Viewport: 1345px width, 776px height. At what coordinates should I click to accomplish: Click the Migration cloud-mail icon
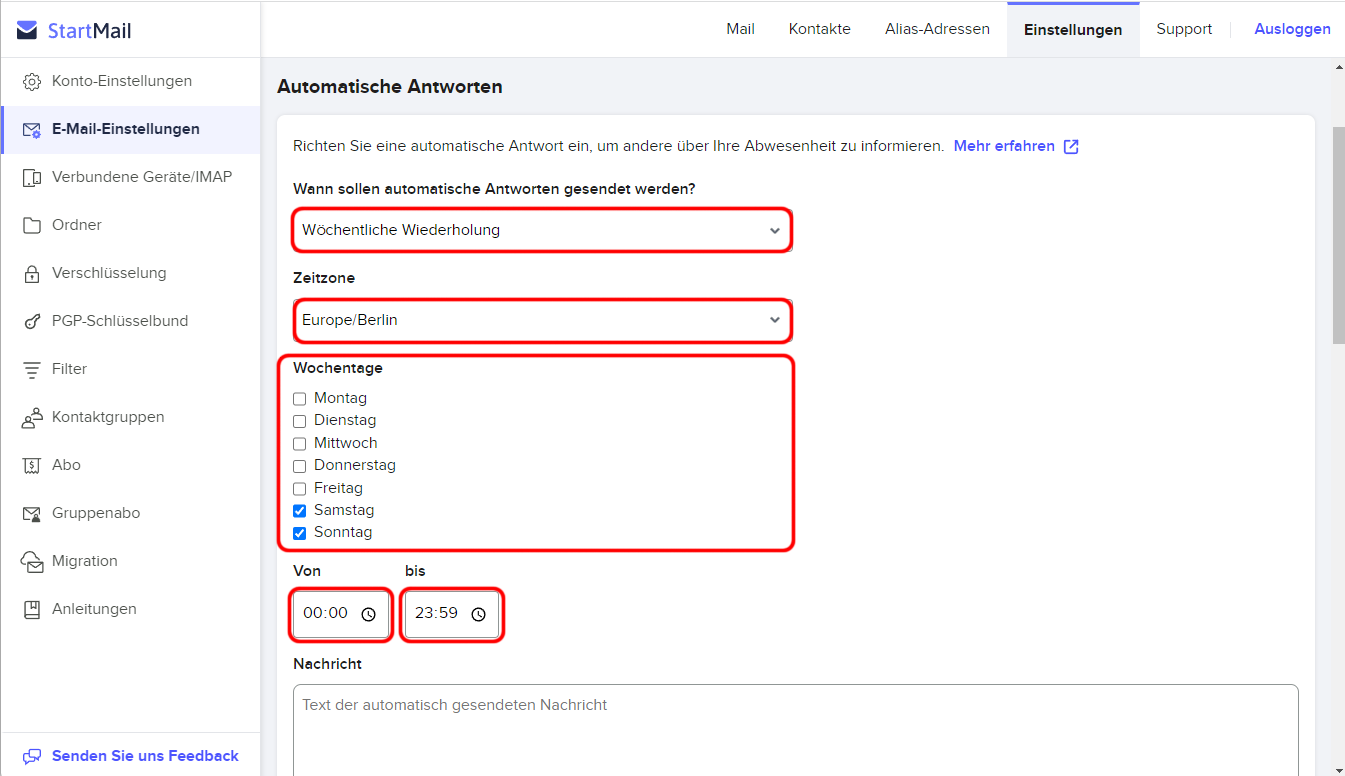pyautogui.click(x=32, y=561)
